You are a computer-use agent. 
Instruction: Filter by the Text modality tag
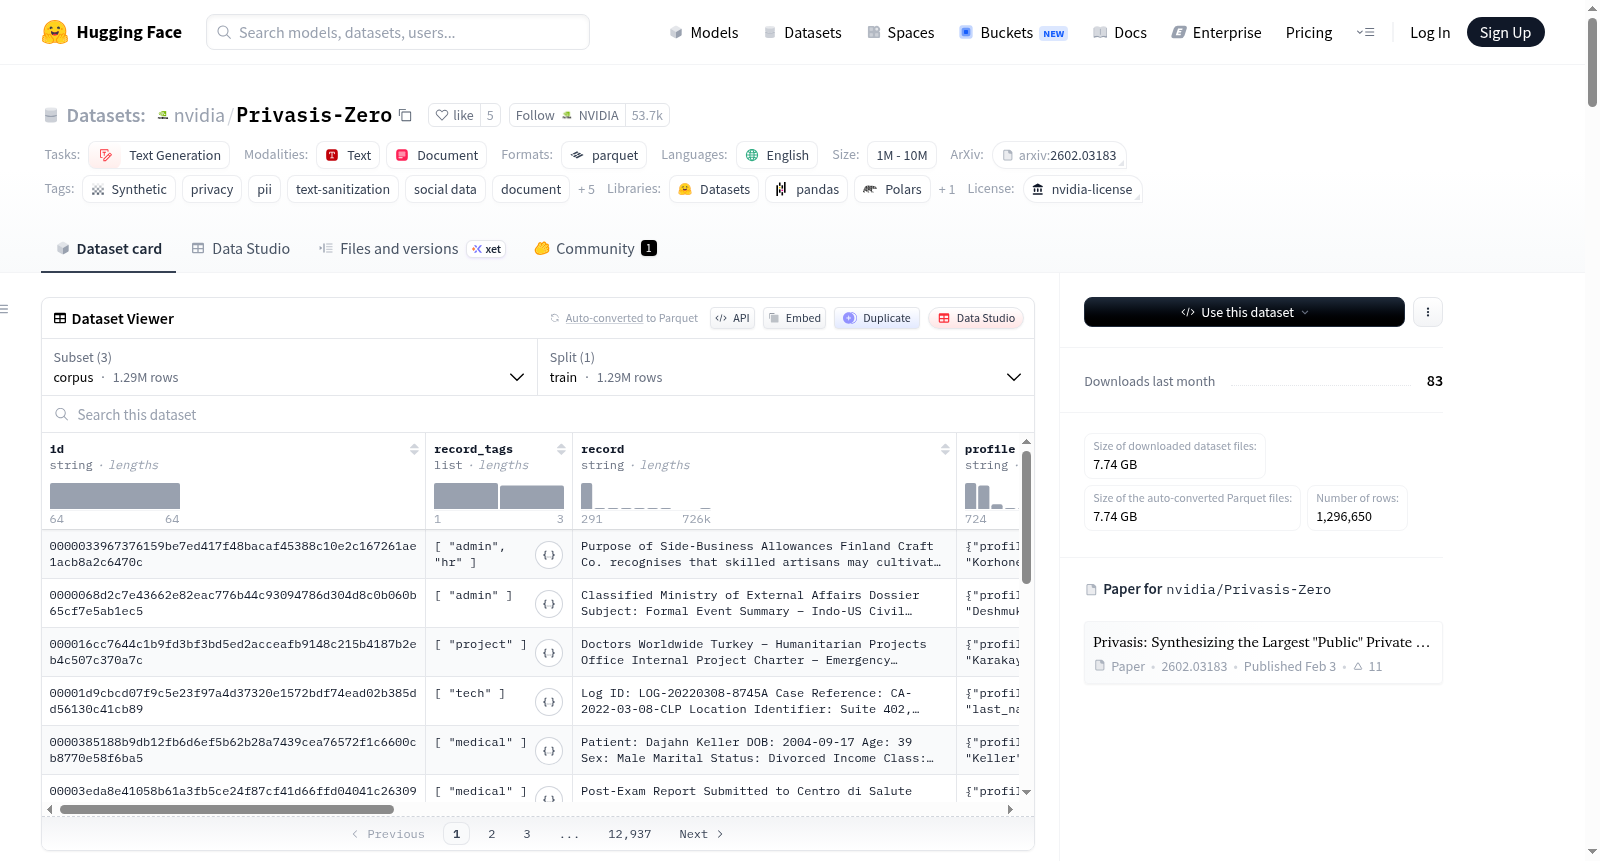pyautogui.click(x=348, y=155)
